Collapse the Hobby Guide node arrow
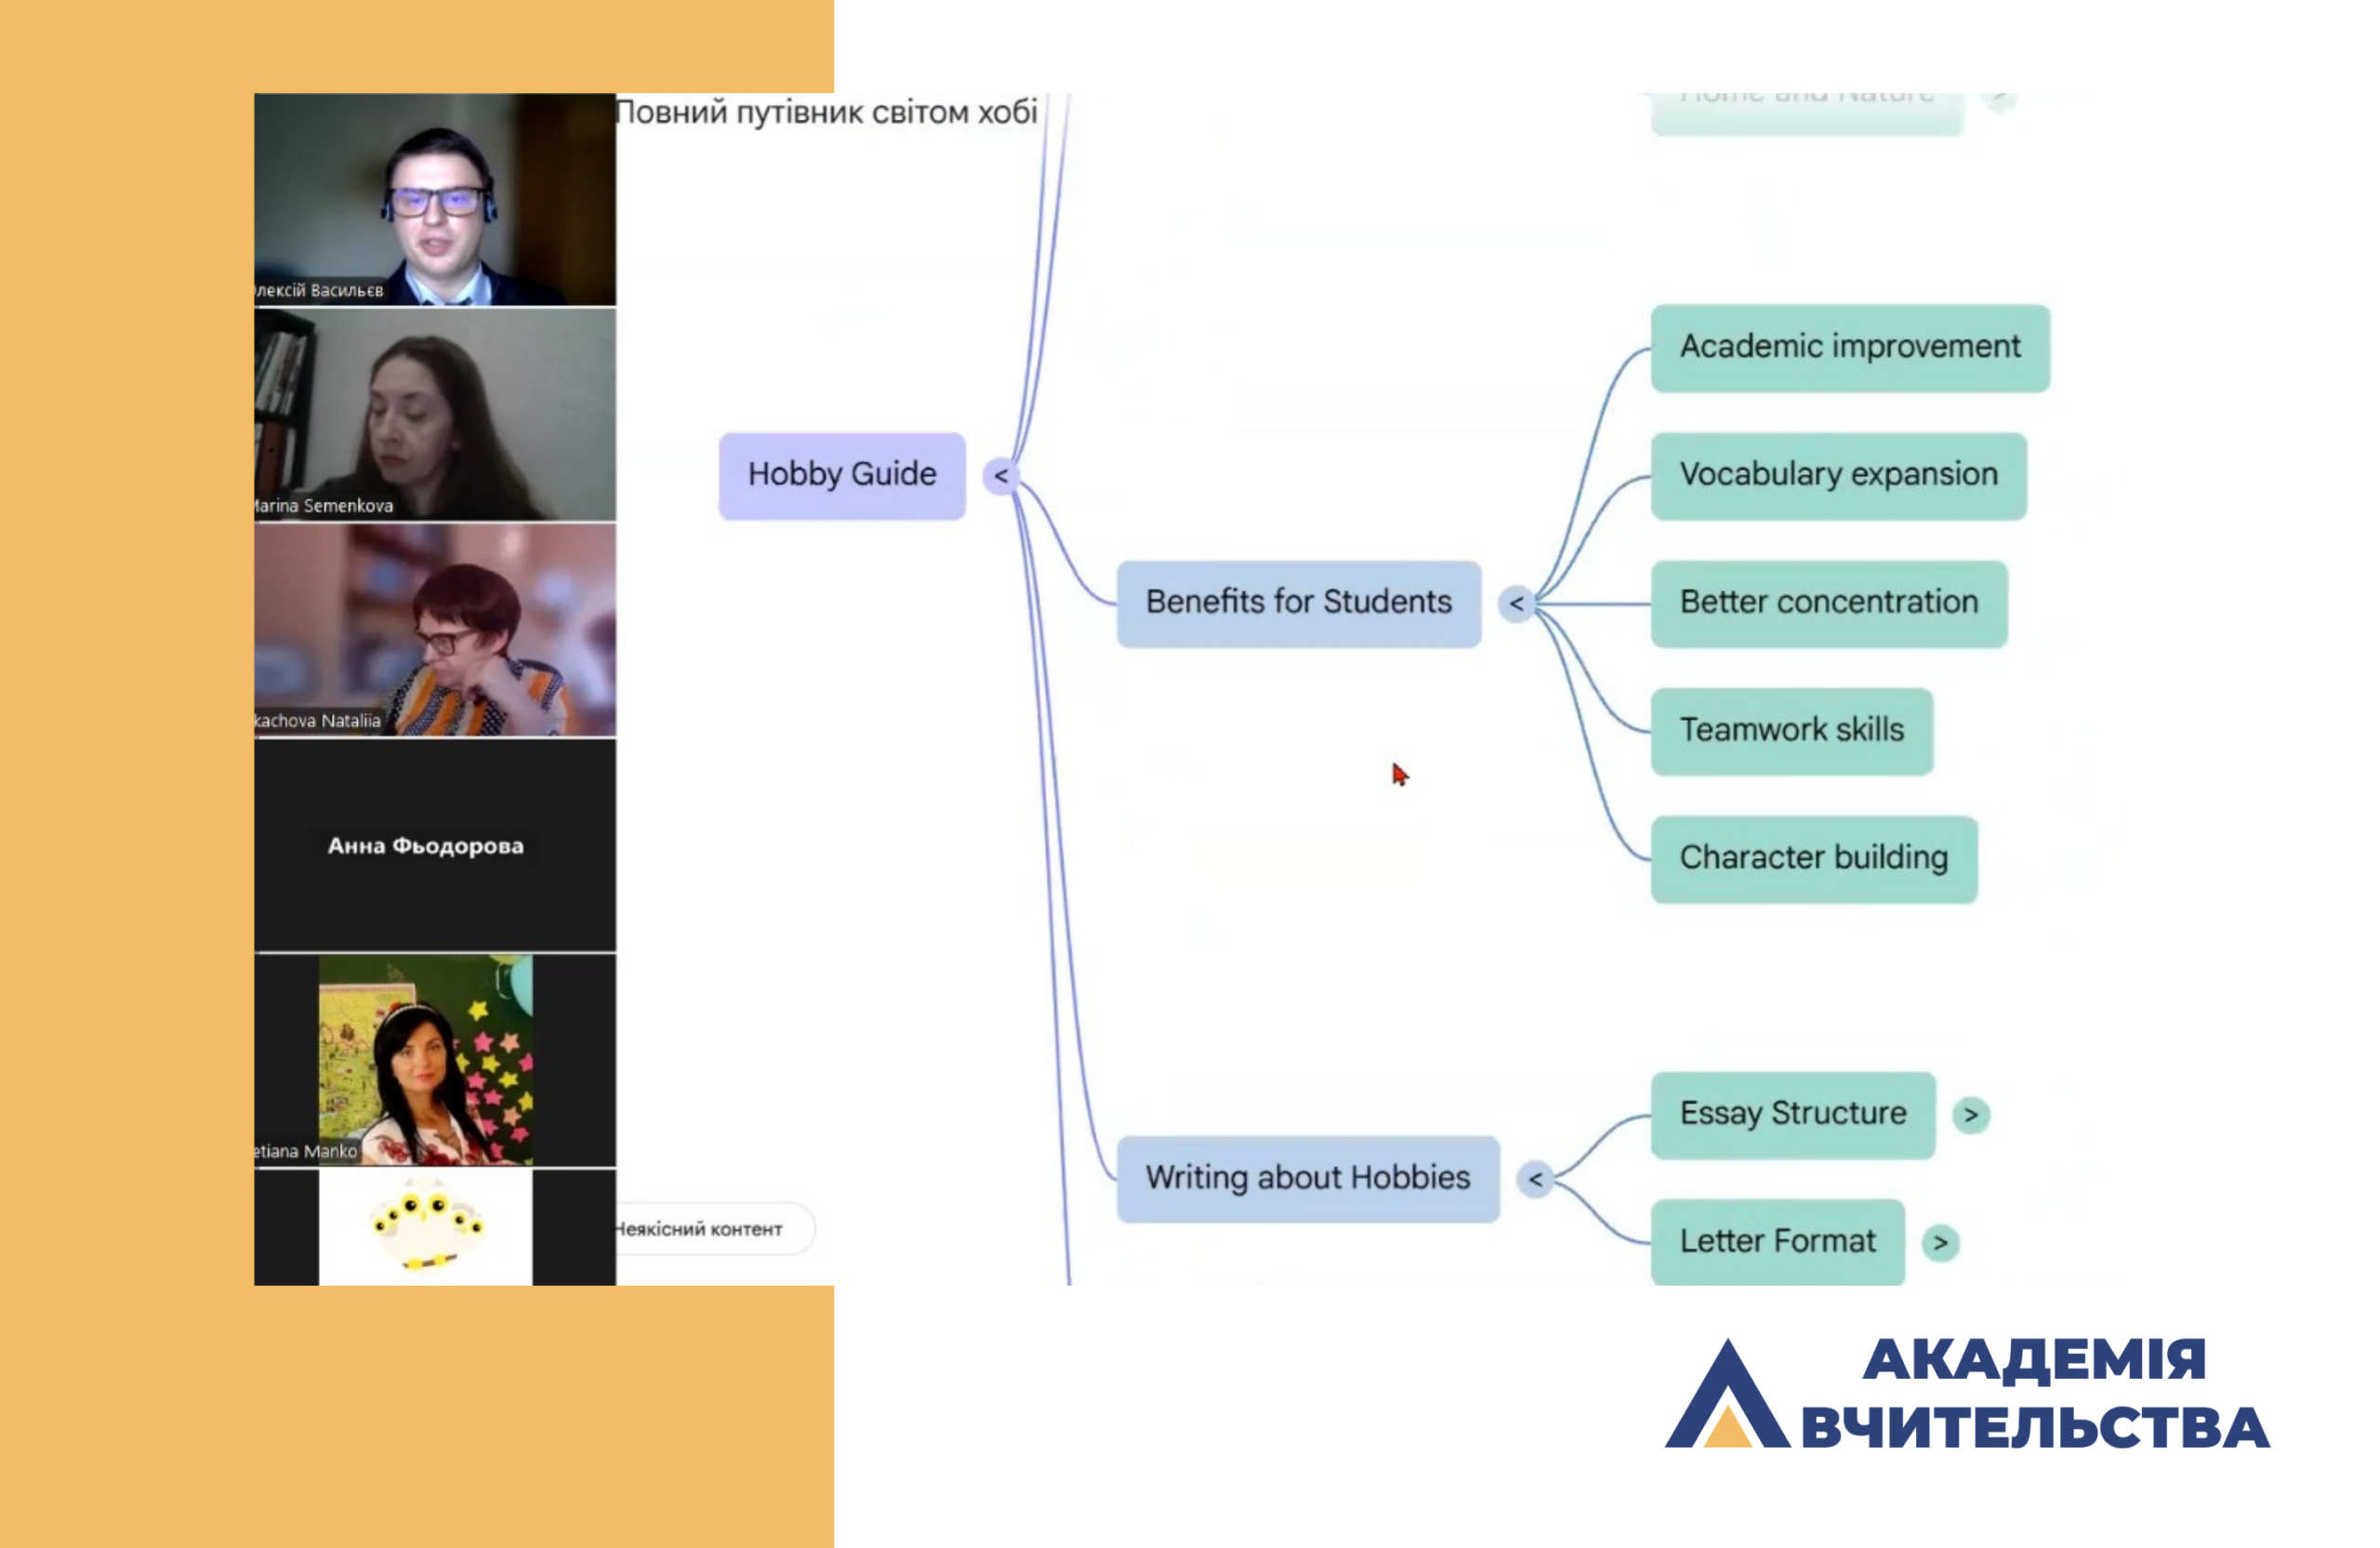Viewport: 2380px width, 1548px height. [1000, 476]
